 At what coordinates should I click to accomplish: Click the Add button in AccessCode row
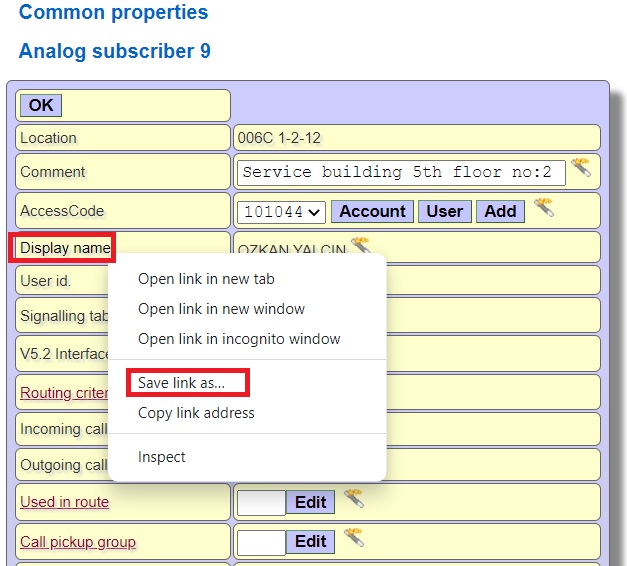coord(500,211)
